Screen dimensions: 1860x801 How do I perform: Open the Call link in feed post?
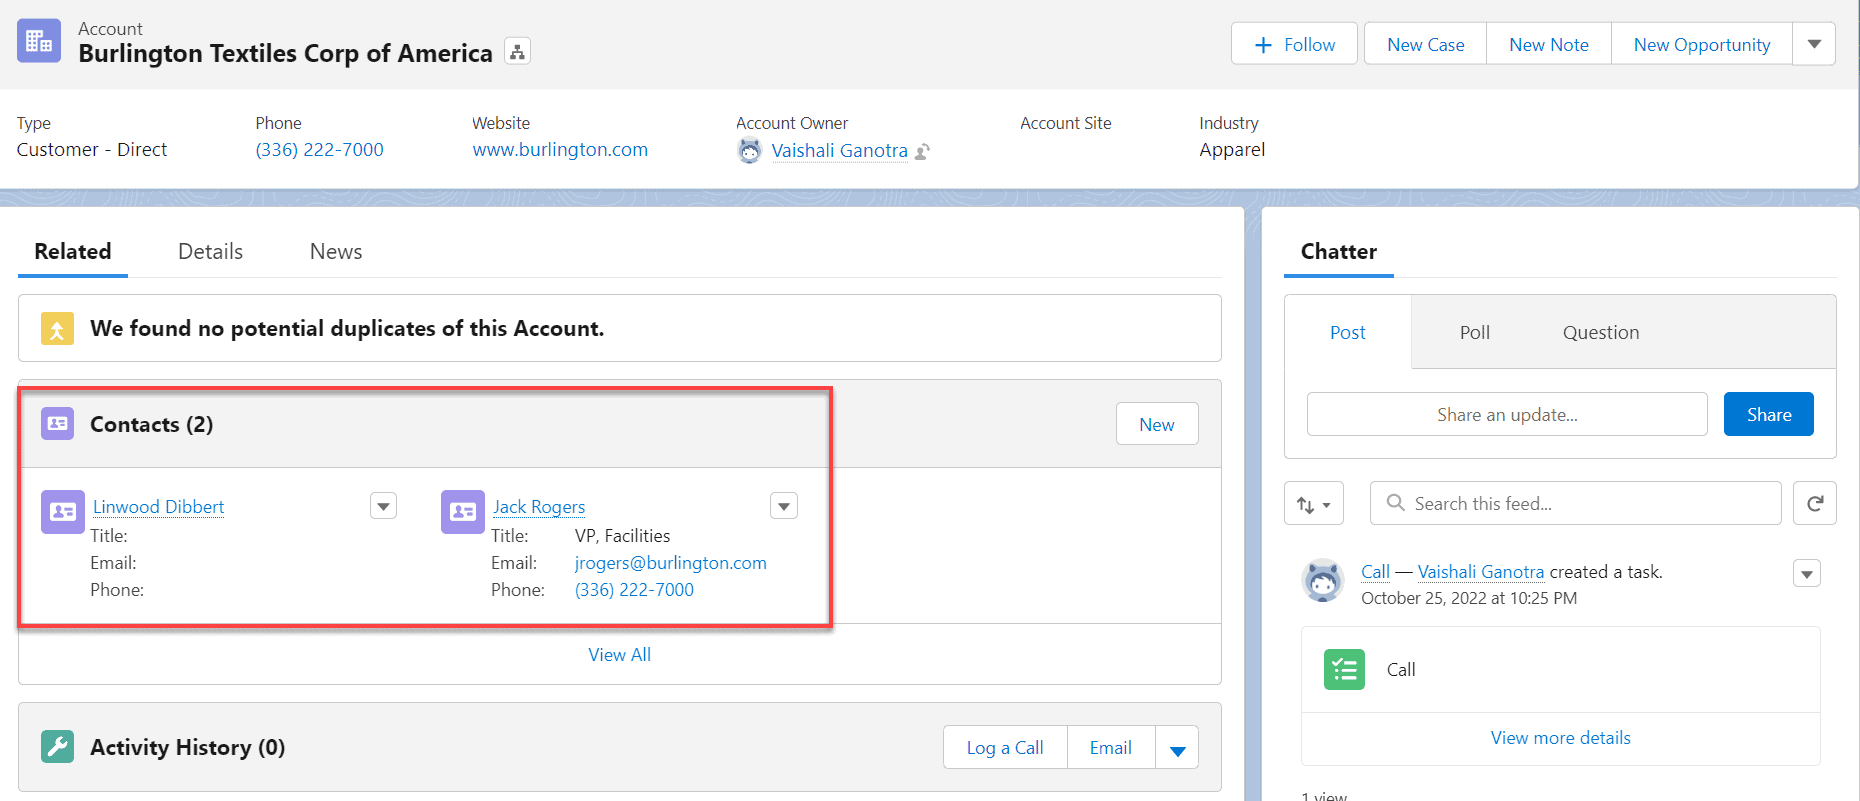pyautogui.click(x=1375, y=572)
